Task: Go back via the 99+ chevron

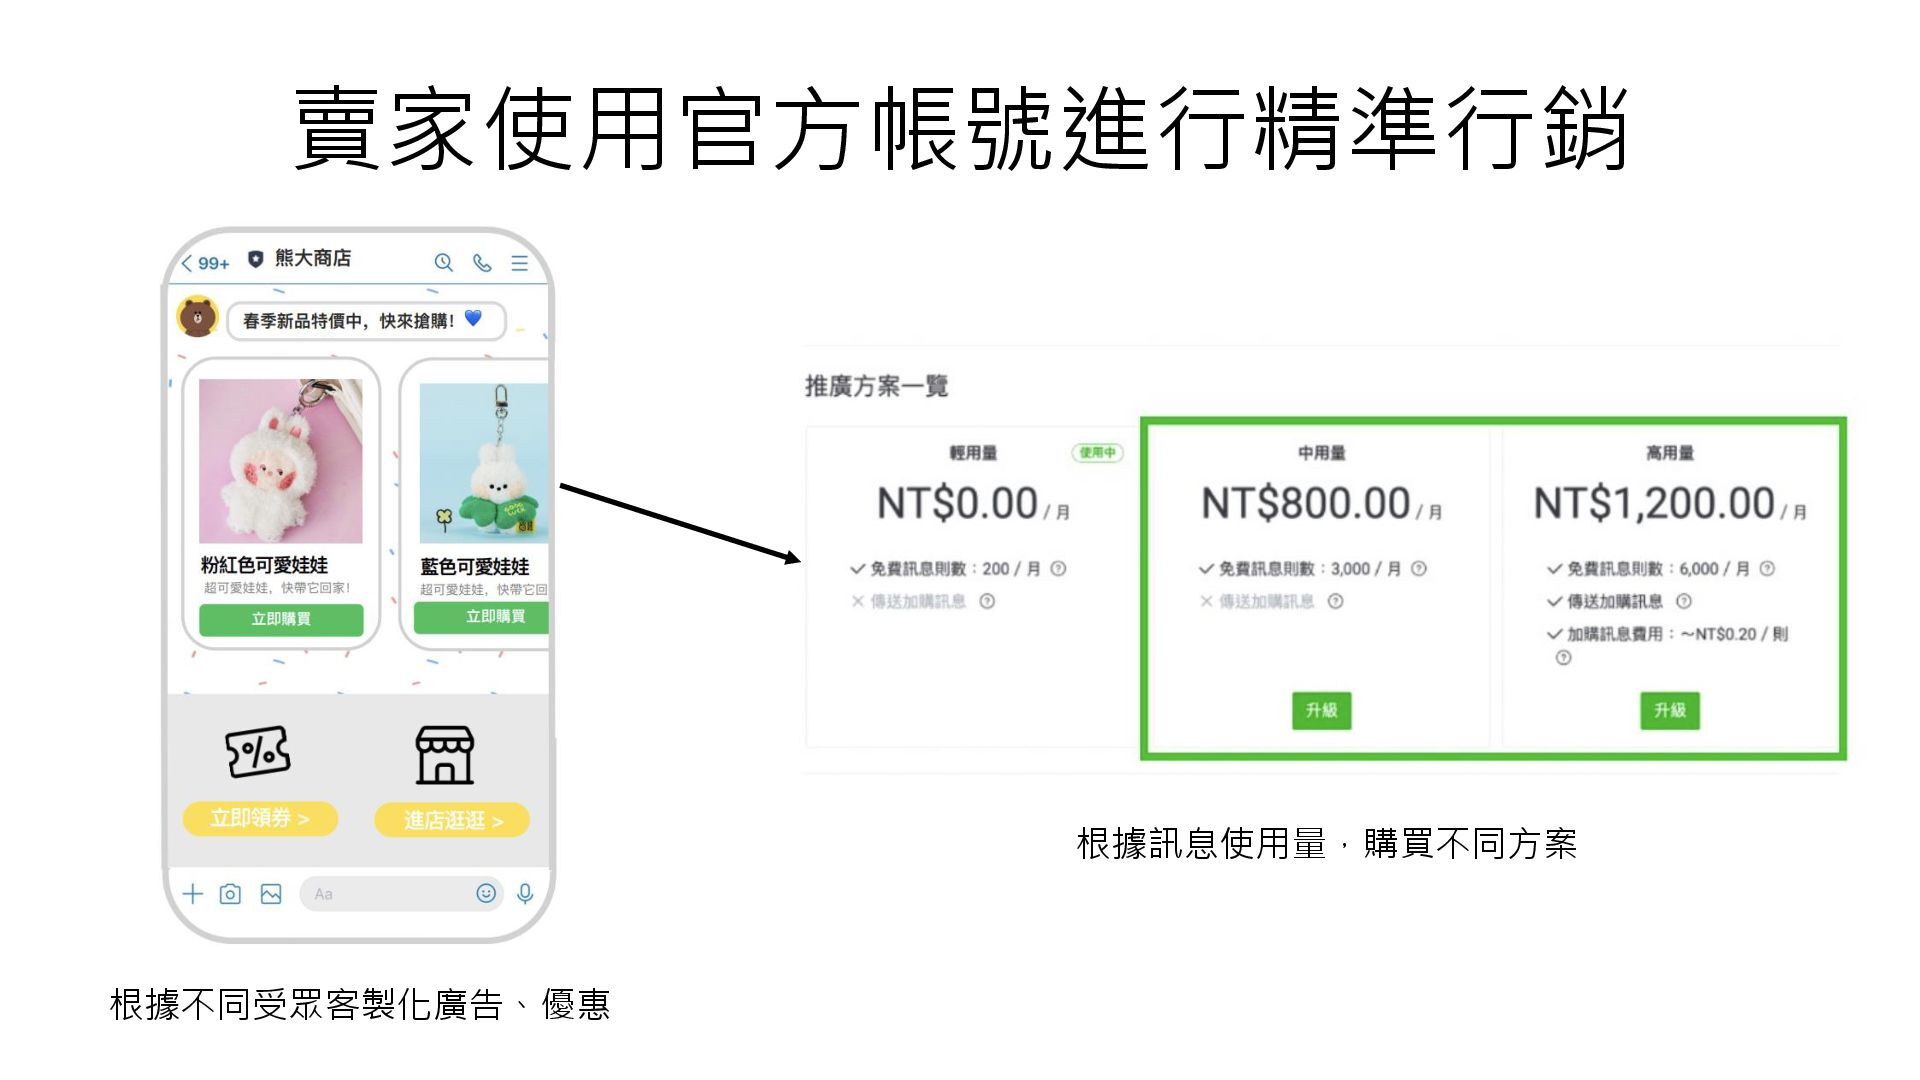Action: pos(206,263)
